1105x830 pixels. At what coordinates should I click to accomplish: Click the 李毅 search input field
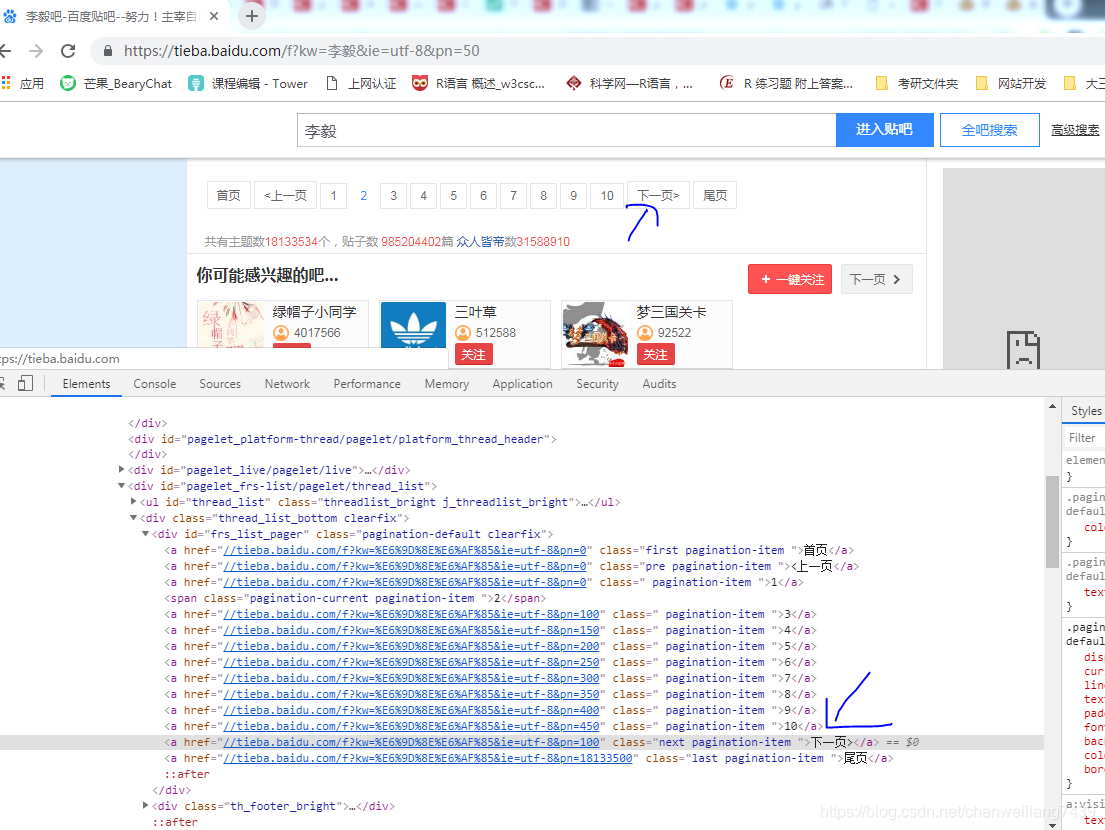567,130
